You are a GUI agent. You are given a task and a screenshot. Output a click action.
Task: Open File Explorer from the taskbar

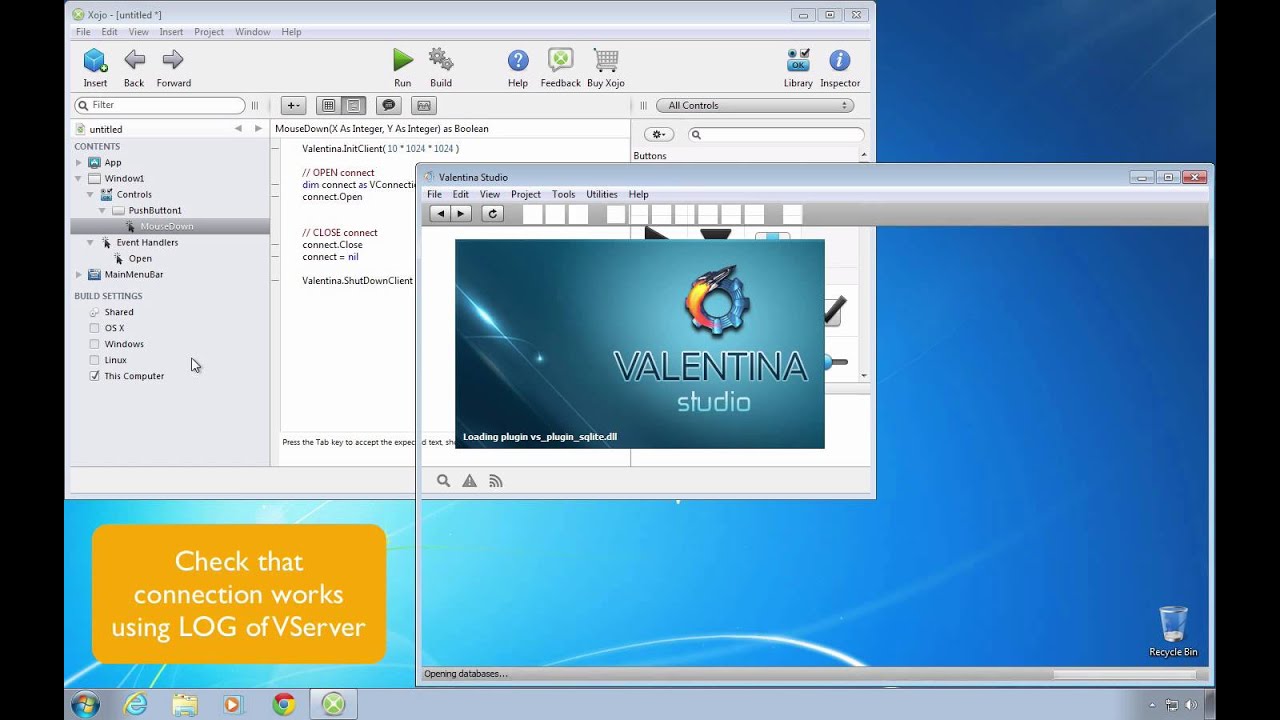point(185,705)
